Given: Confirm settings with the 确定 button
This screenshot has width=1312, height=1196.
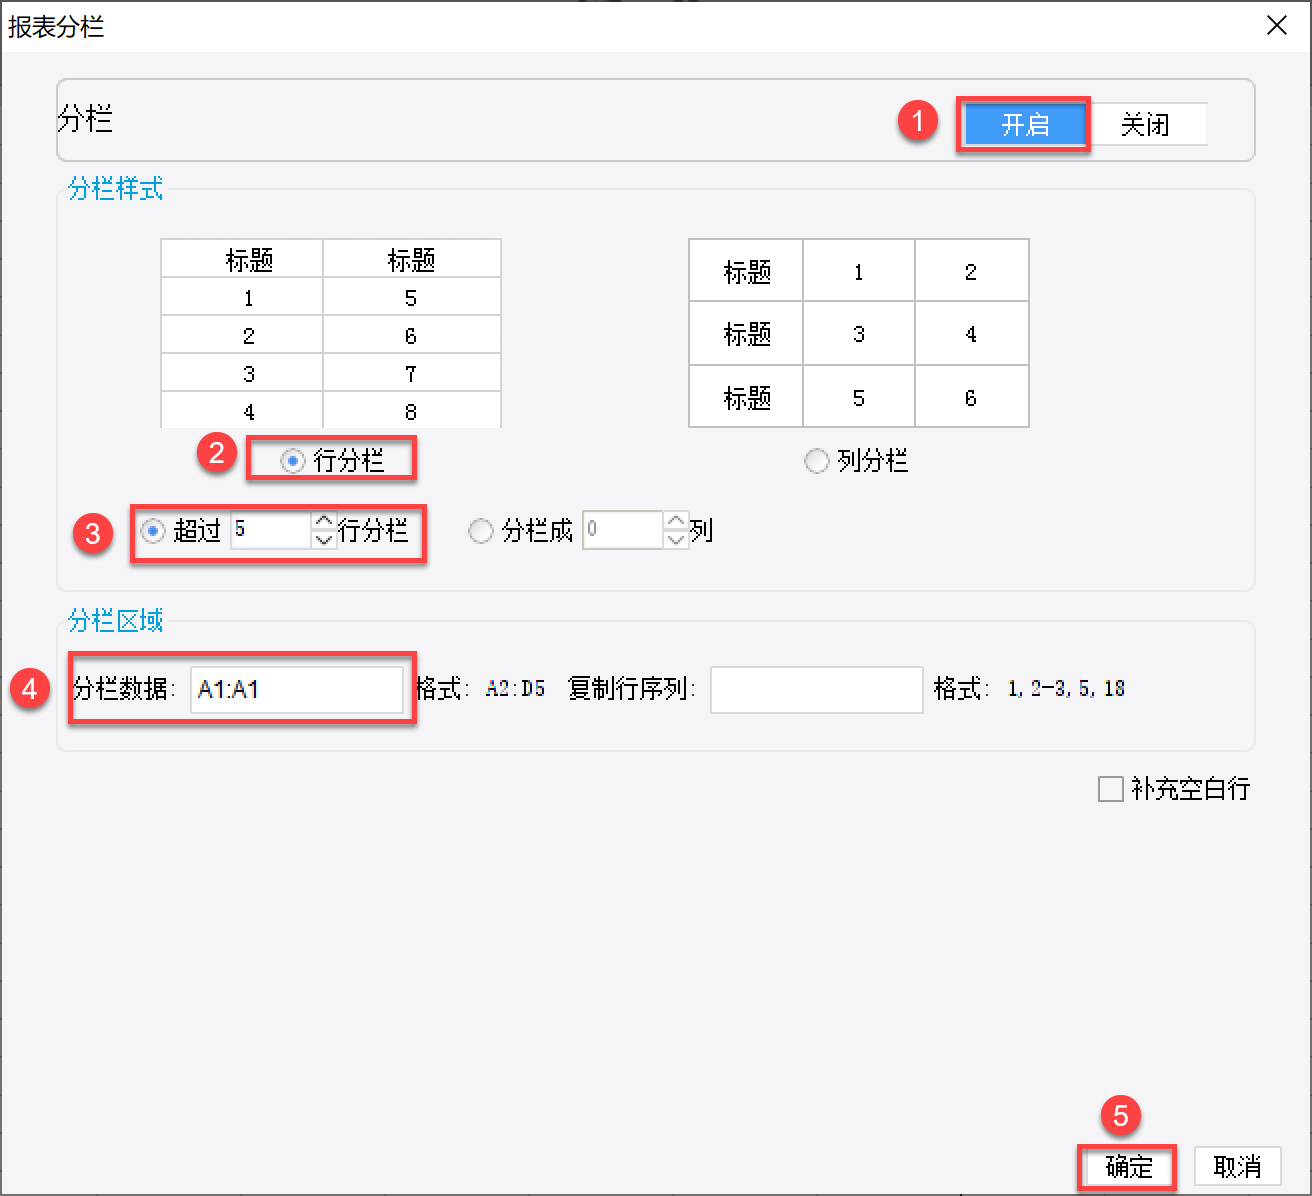Looking at the screenshot, I should tap(1128, 1167).
